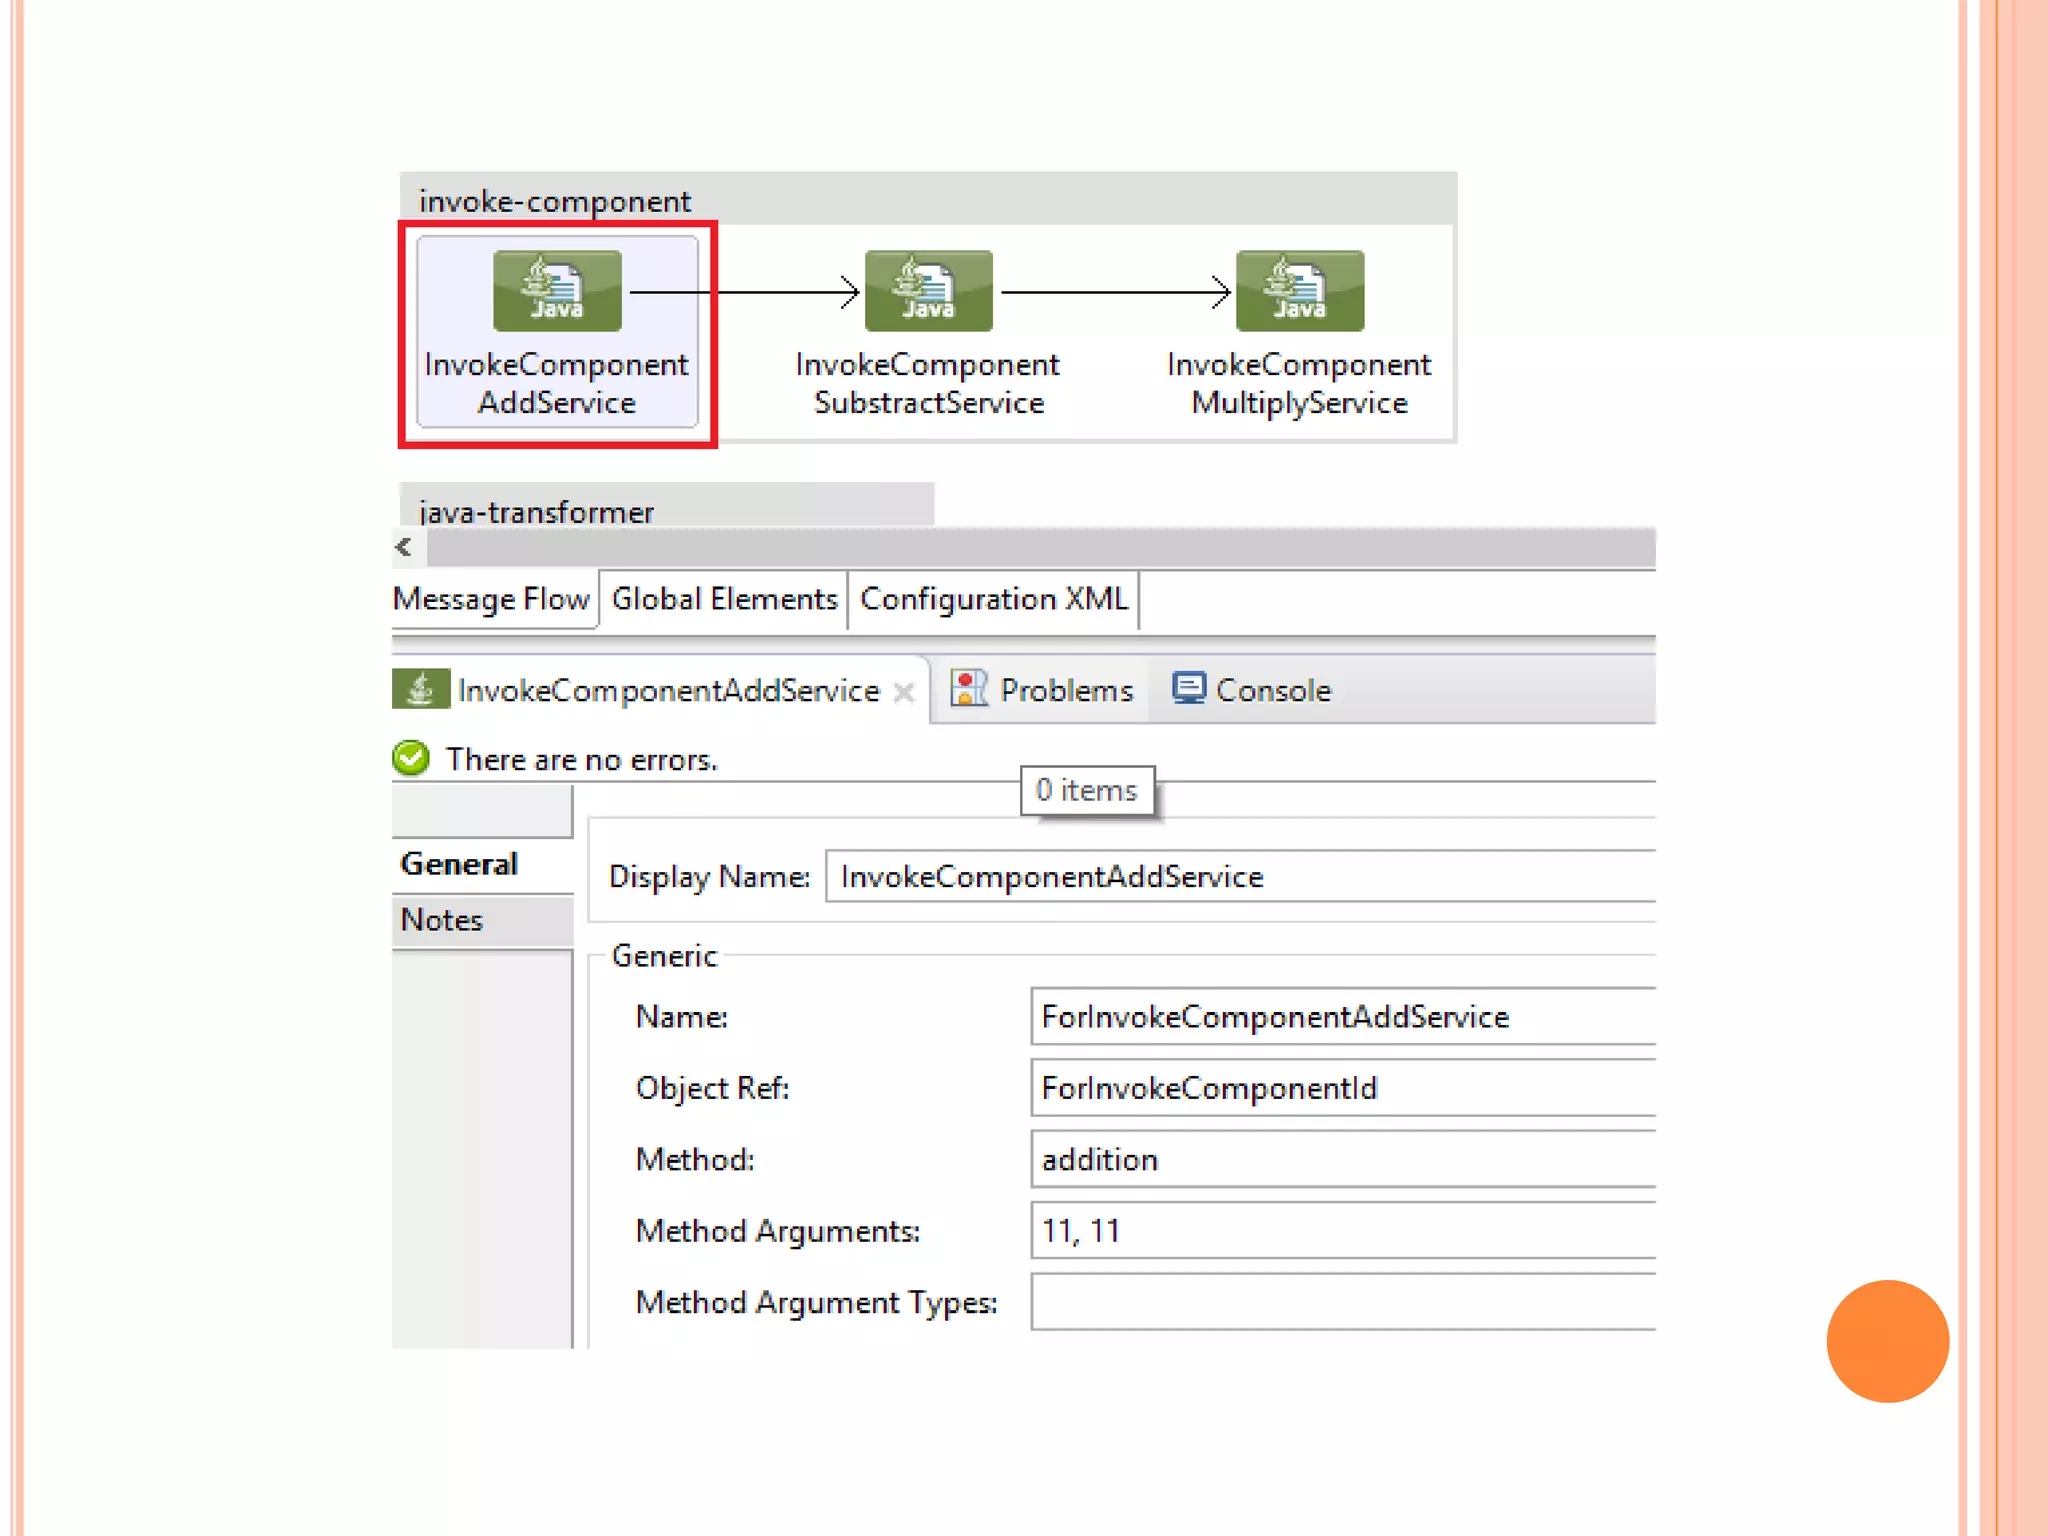Viewport: 2048px width, 1536px height.
Task: Click the Console monitor icon
Action: 1189,689
